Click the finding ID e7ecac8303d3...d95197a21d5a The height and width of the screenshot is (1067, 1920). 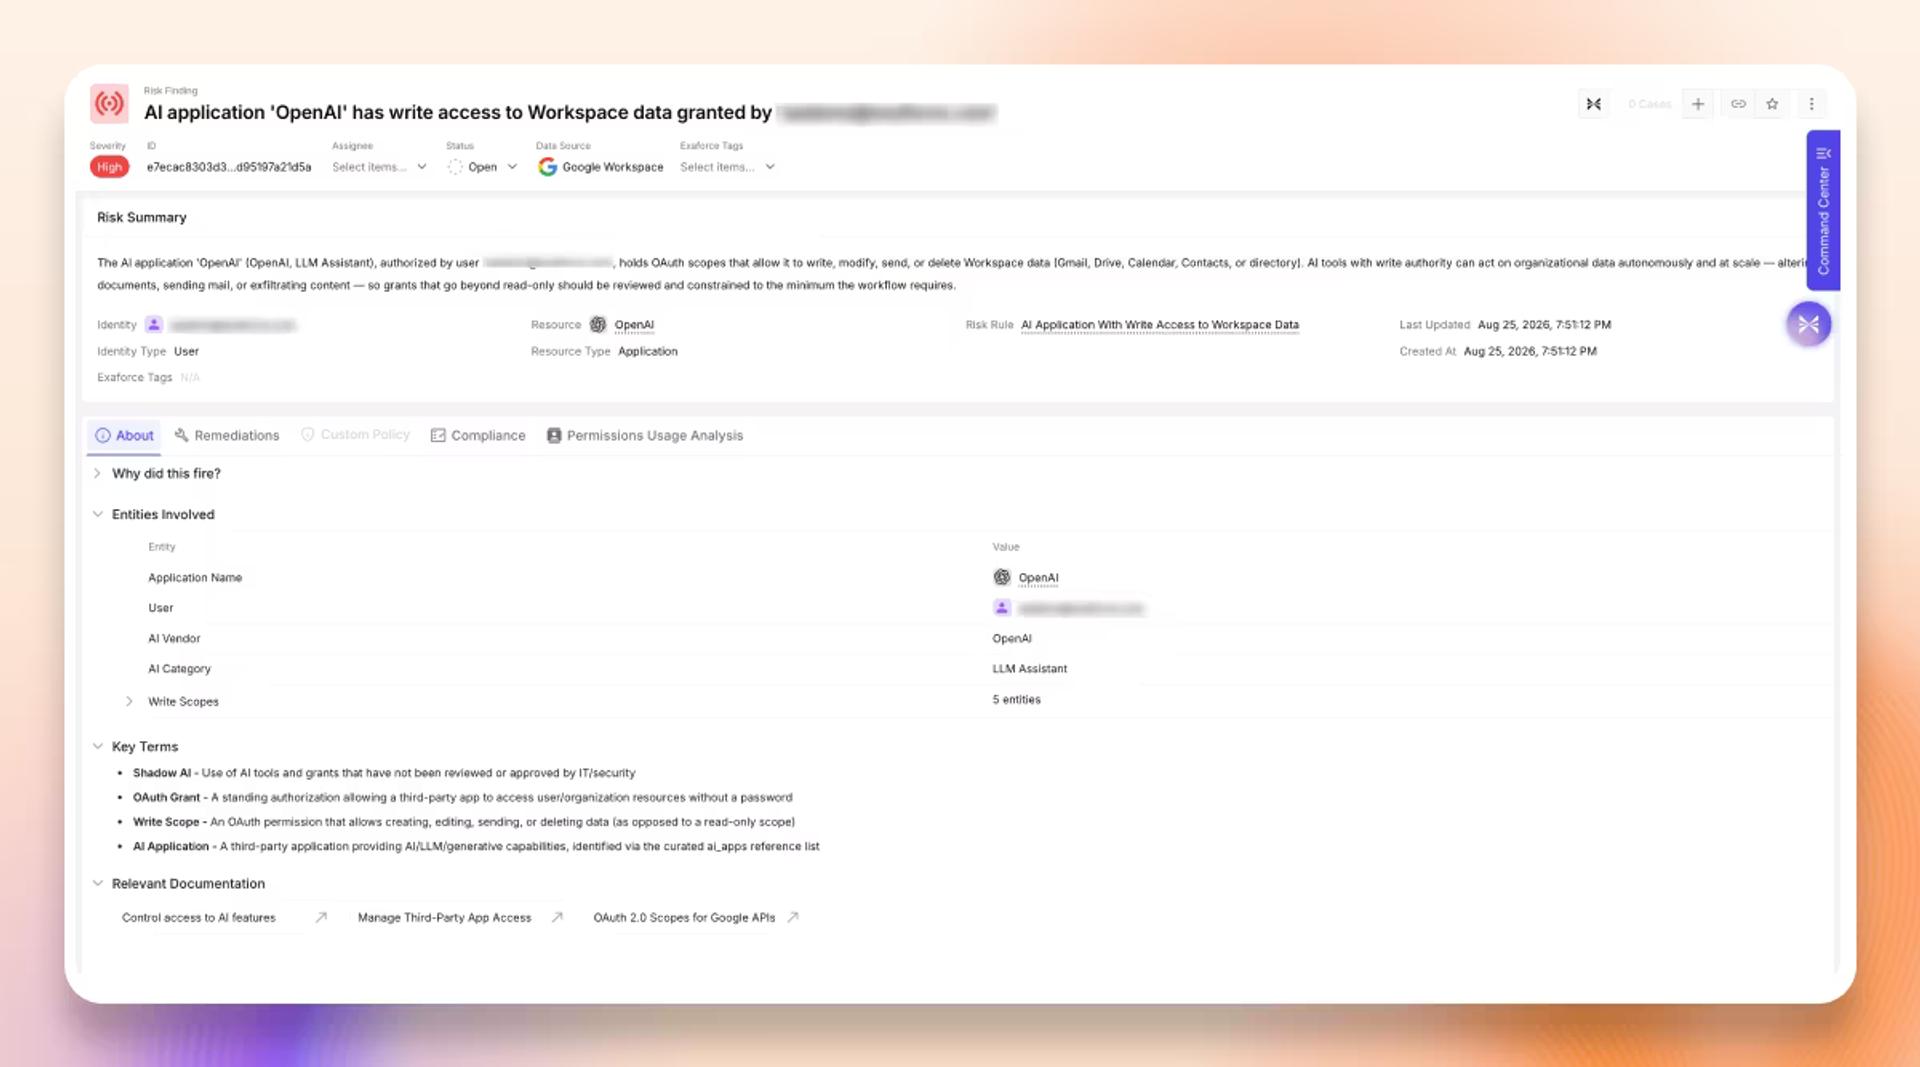click(229, 167)
